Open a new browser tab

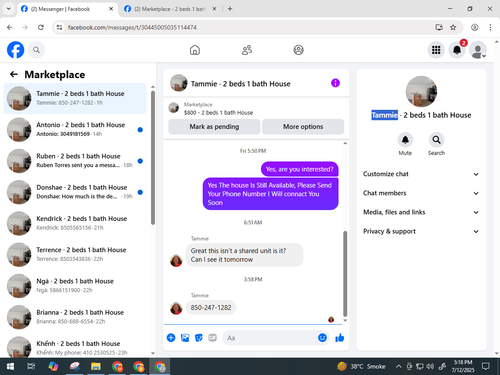tap(230, 9)
